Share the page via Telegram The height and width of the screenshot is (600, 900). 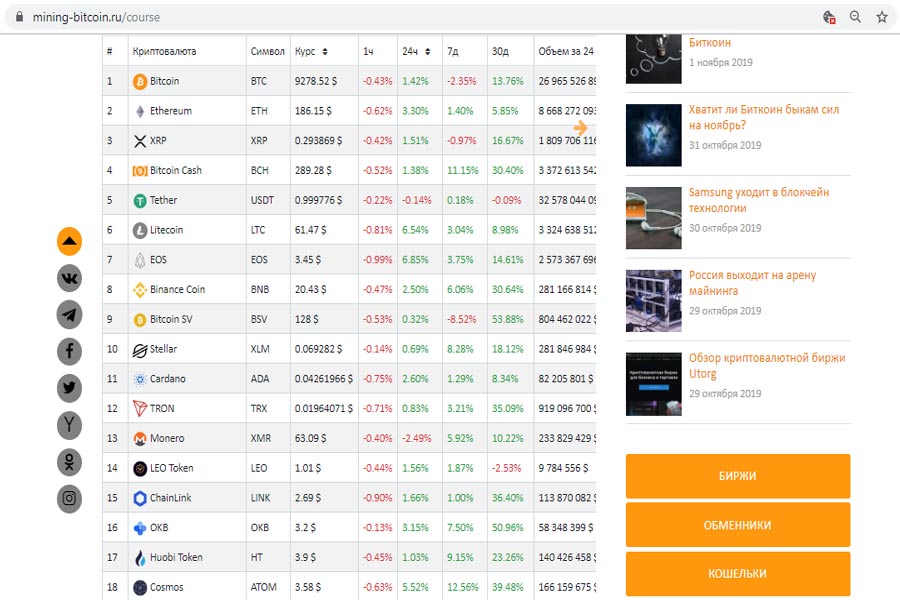[69, 315]
